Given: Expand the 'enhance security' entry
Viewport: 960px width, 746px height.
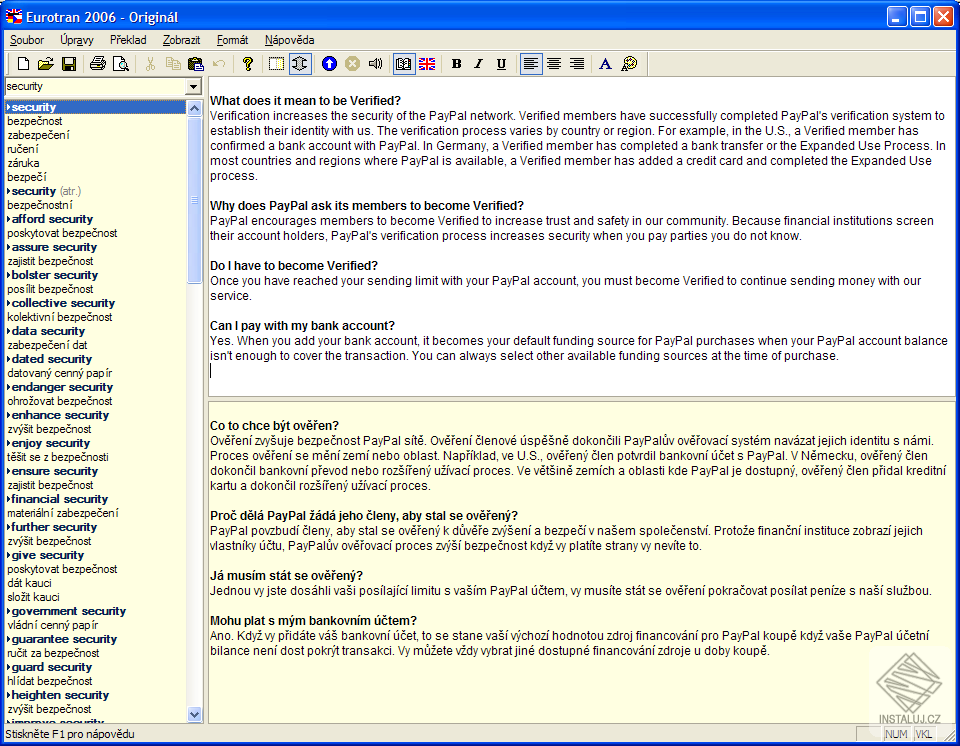Looking at the screenshot, I should point(9,415).
